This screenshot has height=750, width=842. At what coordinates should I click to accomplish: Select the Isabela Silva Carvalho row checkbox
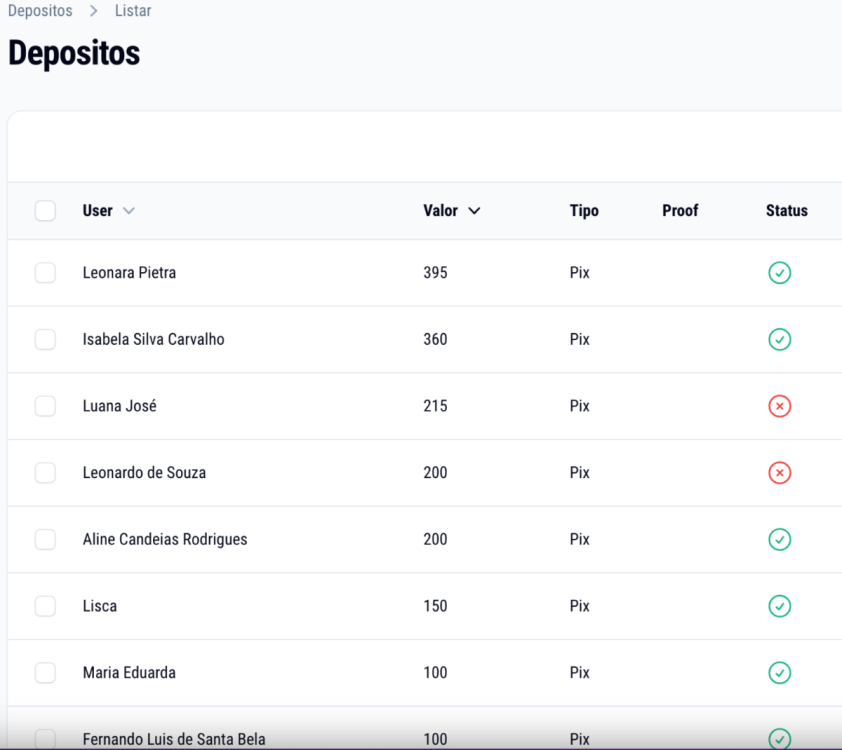point(45,339)
